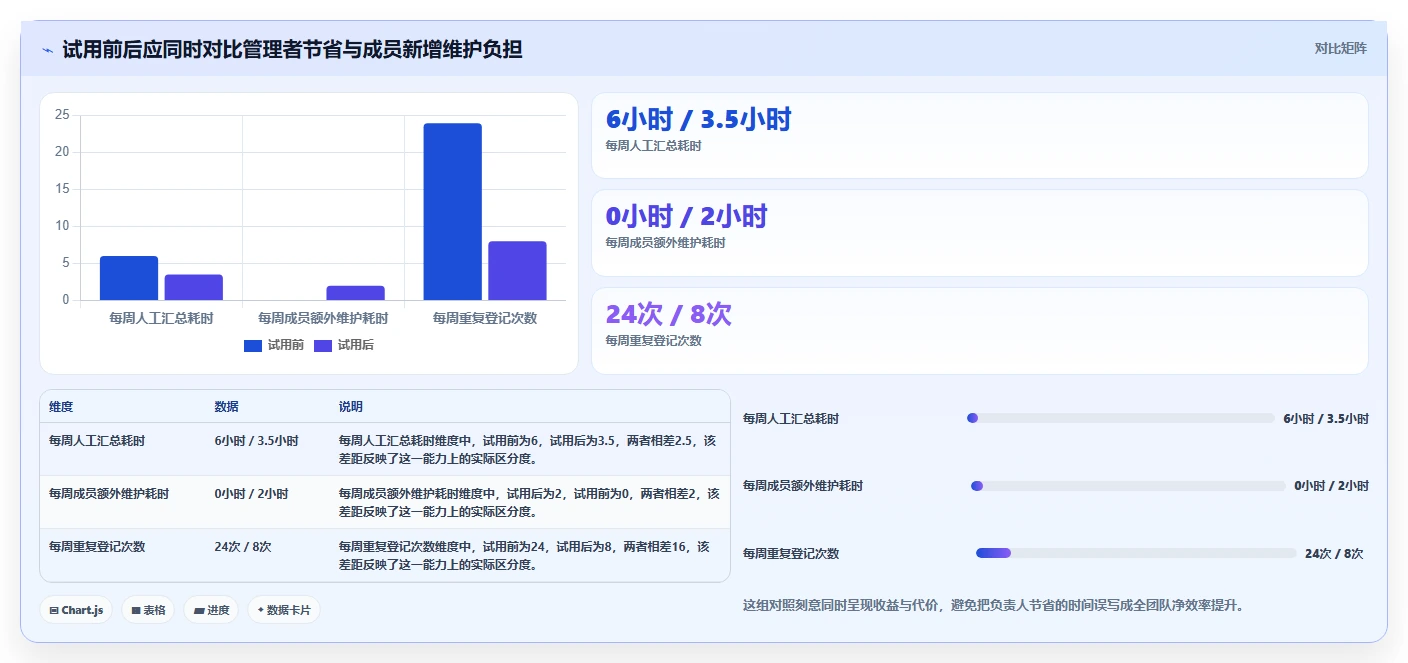Click the chart x-axis label 每周成员额外维护耗时

click(x=323, y=318)
